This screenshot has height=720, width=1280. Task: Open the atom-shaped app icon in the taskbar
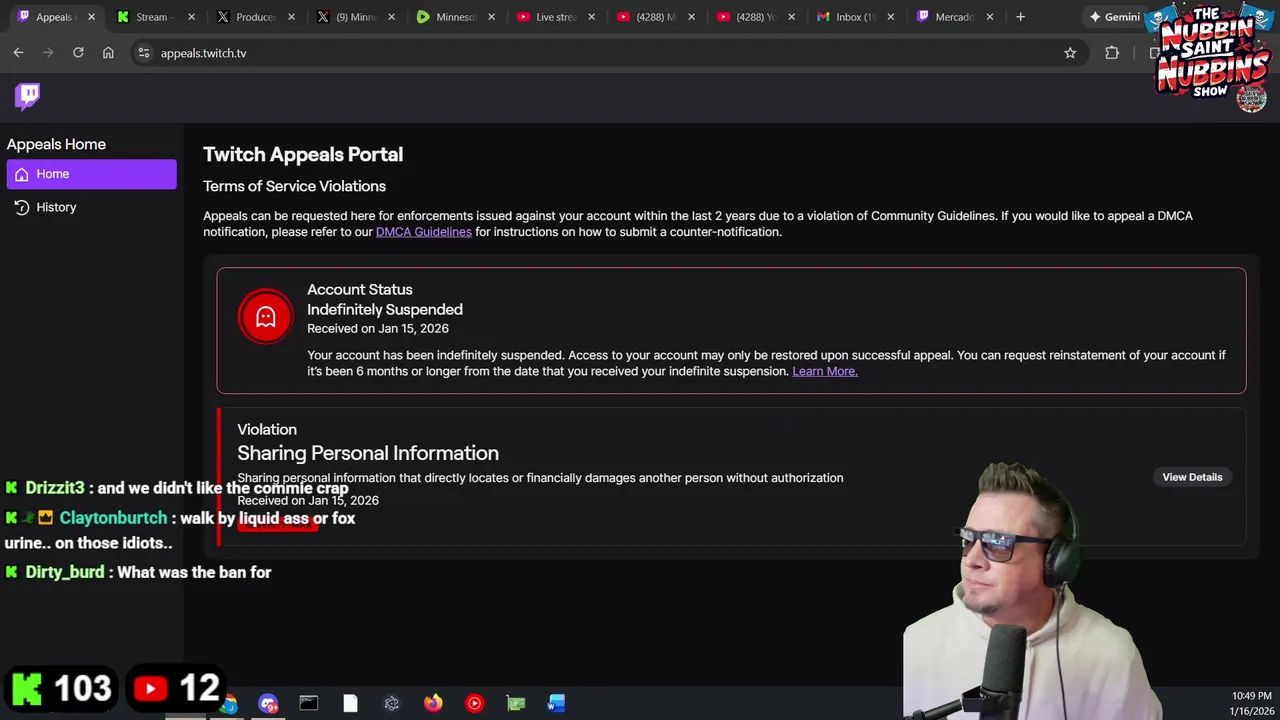(x=392, y=704)
